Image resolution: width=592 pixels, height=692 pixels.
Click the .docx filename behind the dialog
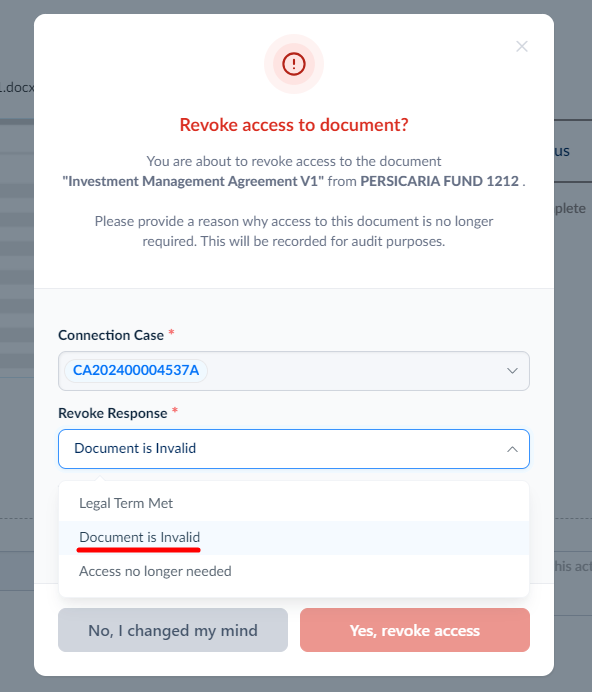[x=17, y=87]
